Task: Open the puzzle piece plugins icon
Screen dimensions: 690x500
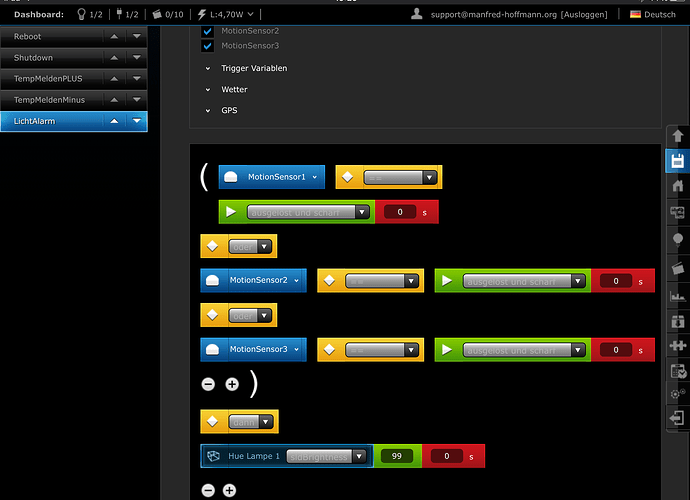Action: coord(677,344)
